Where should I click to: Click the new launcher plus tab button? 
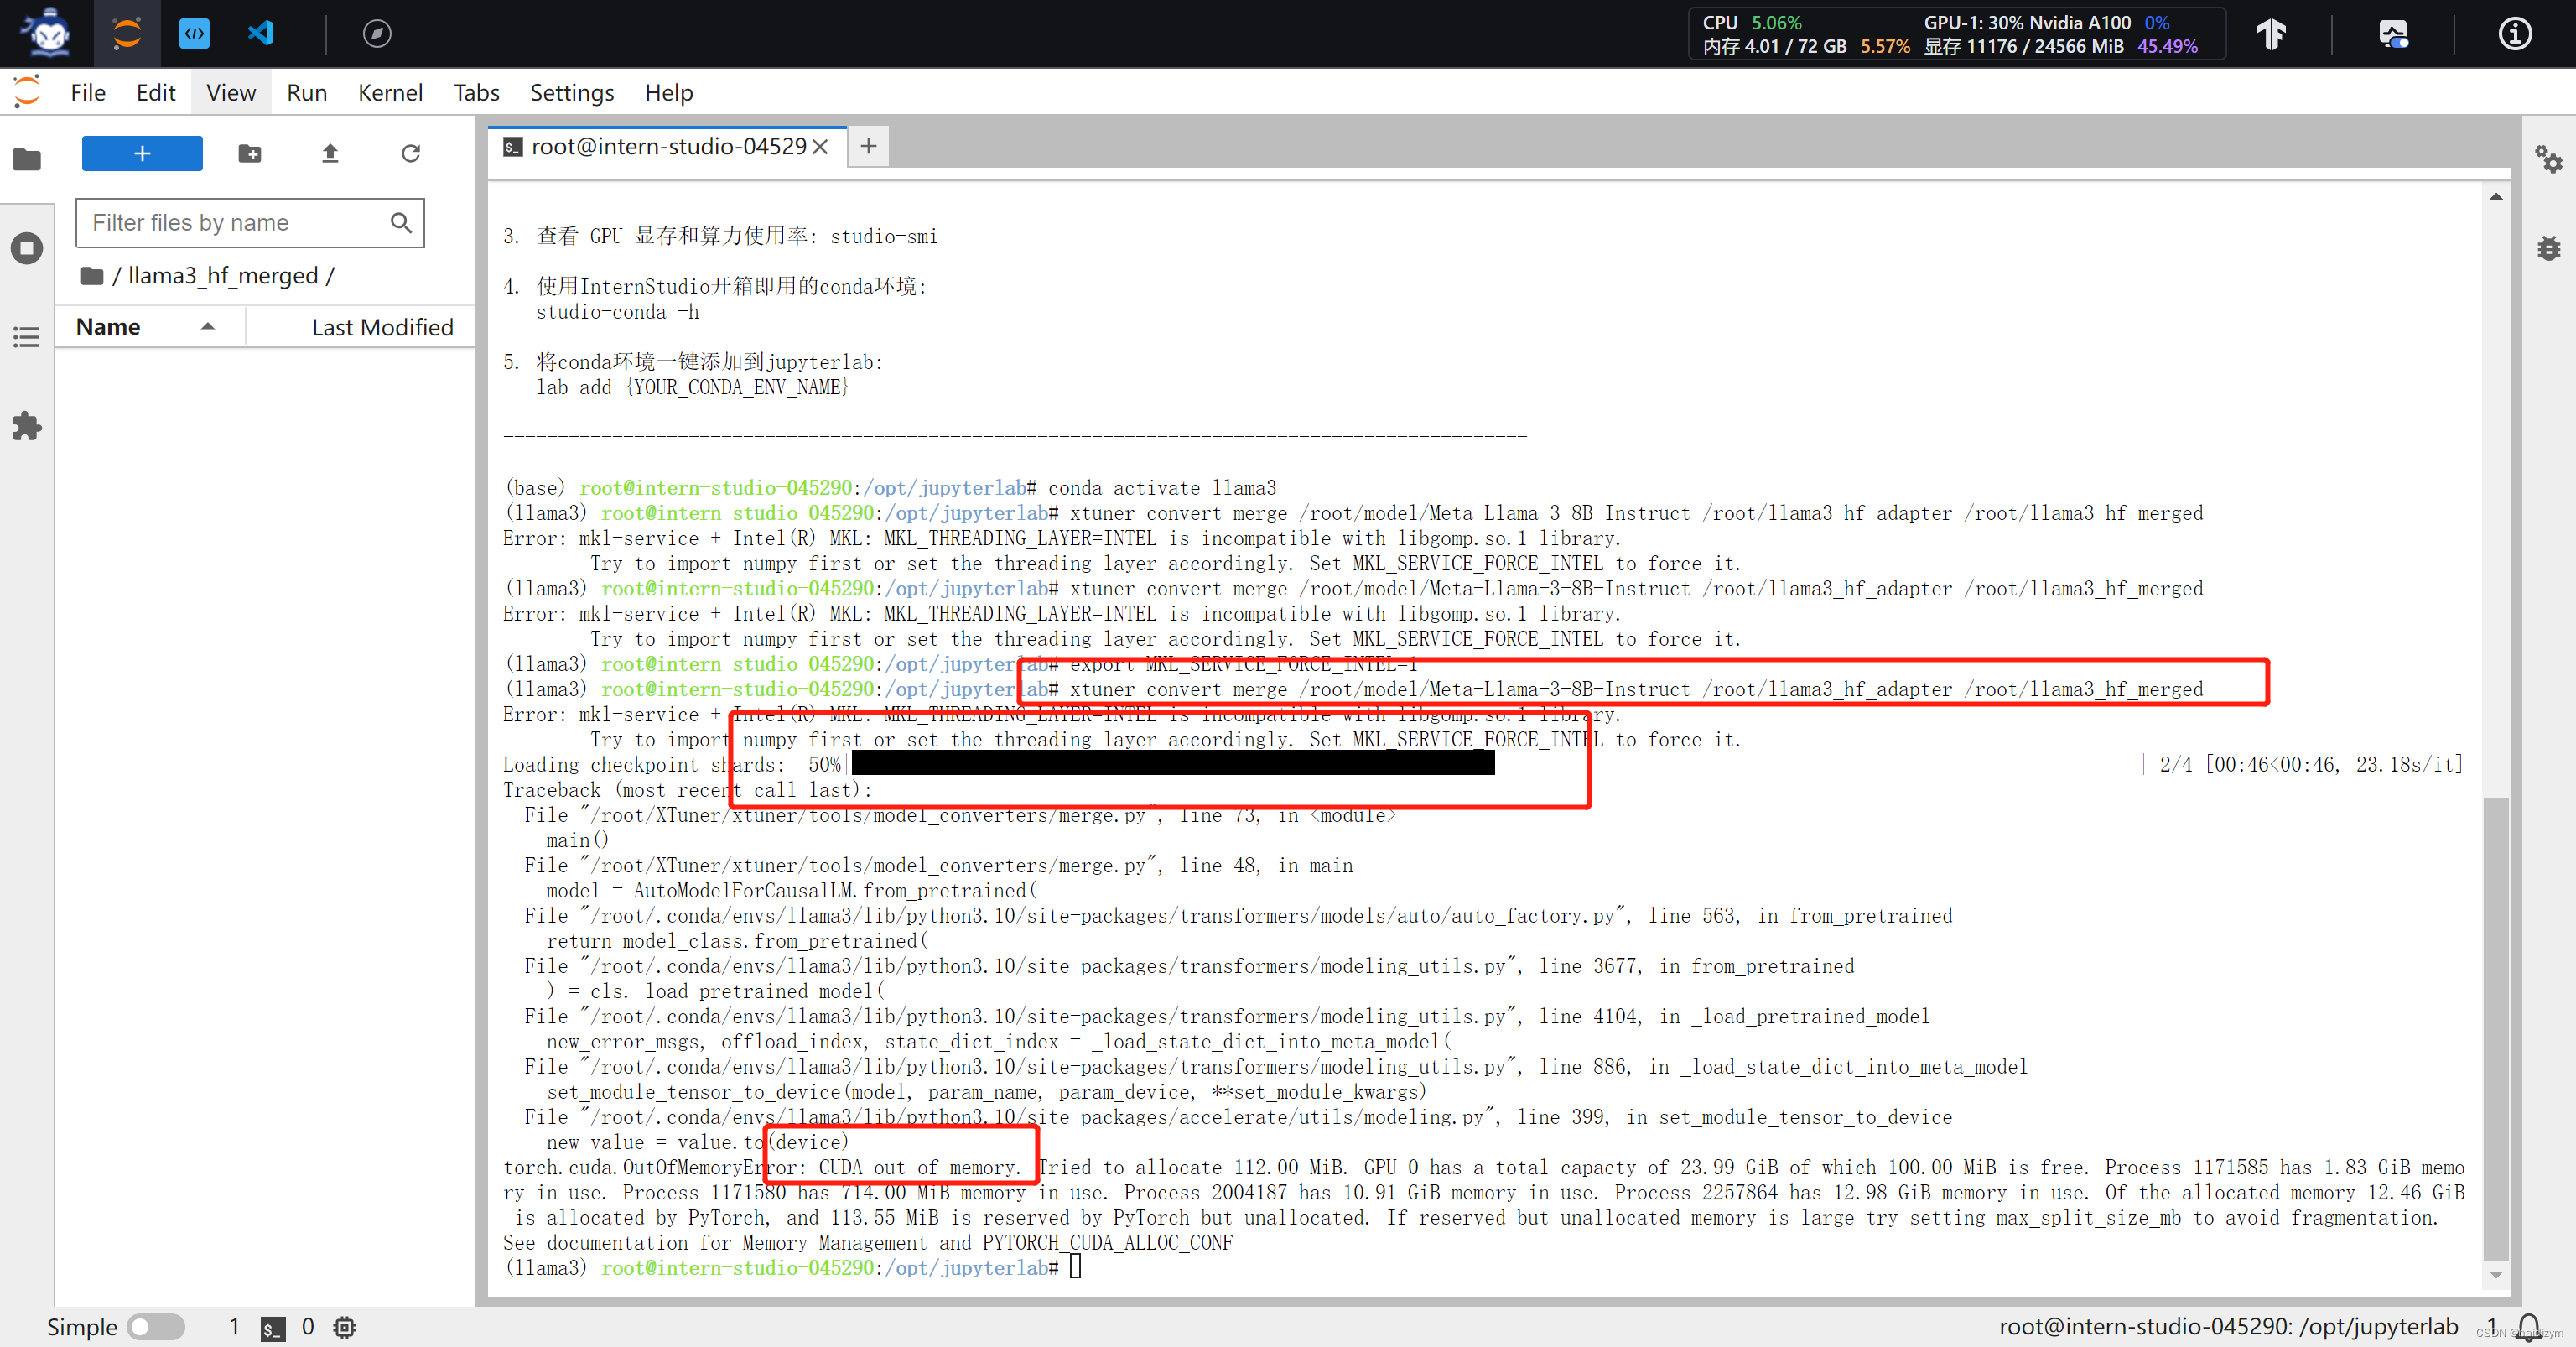[869, 147]
